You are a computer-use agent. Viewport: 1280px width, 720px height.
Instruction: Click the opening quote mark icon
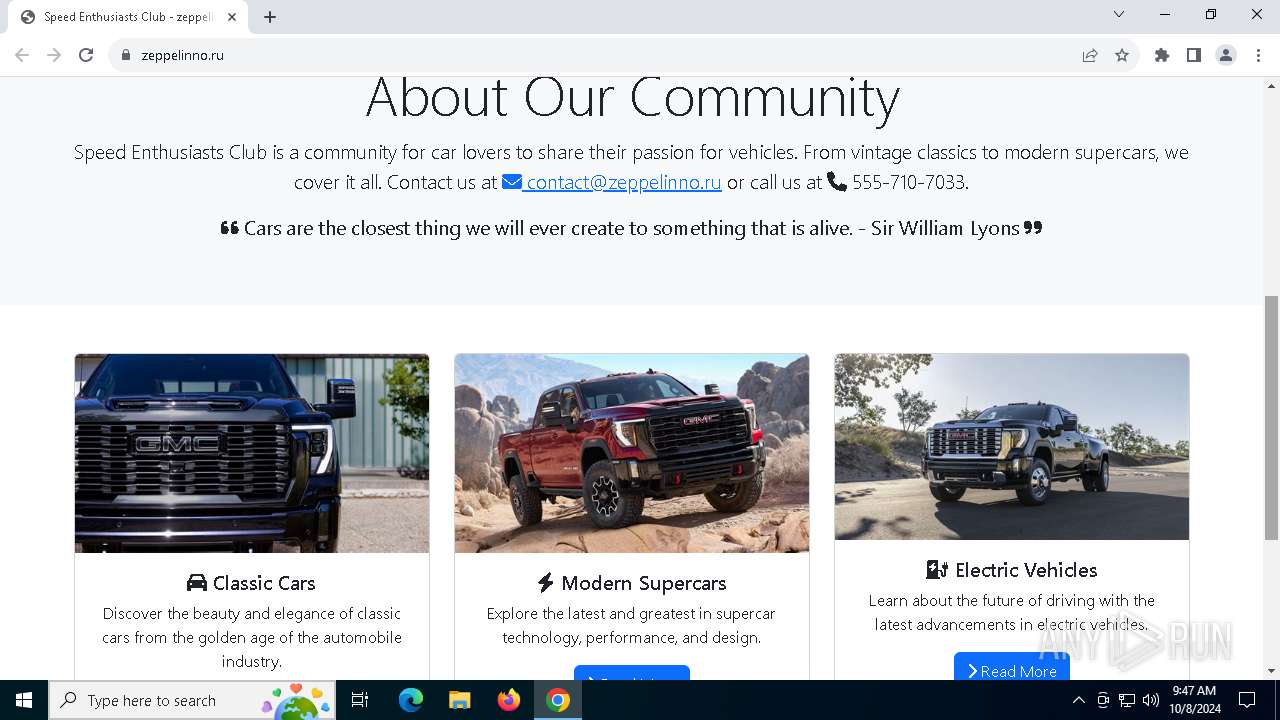point(229,228)
